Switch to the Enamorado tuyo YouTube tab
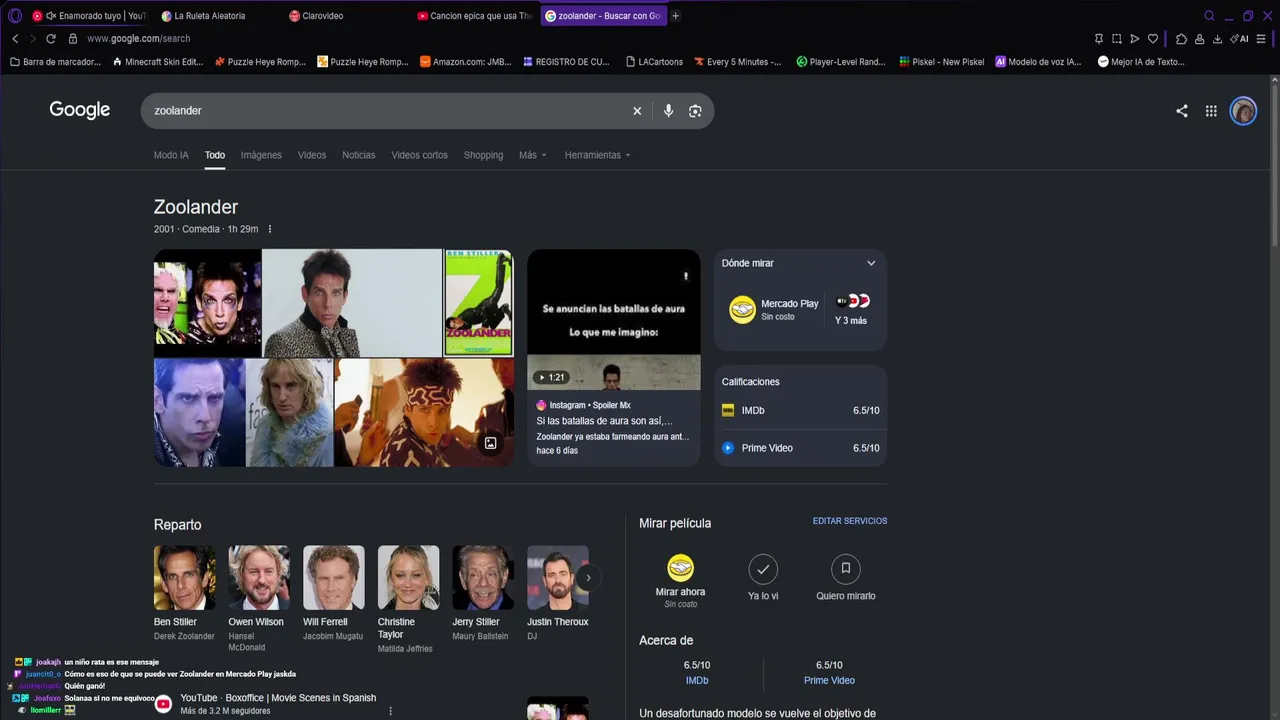1280x720 pixels. point(90,16)
